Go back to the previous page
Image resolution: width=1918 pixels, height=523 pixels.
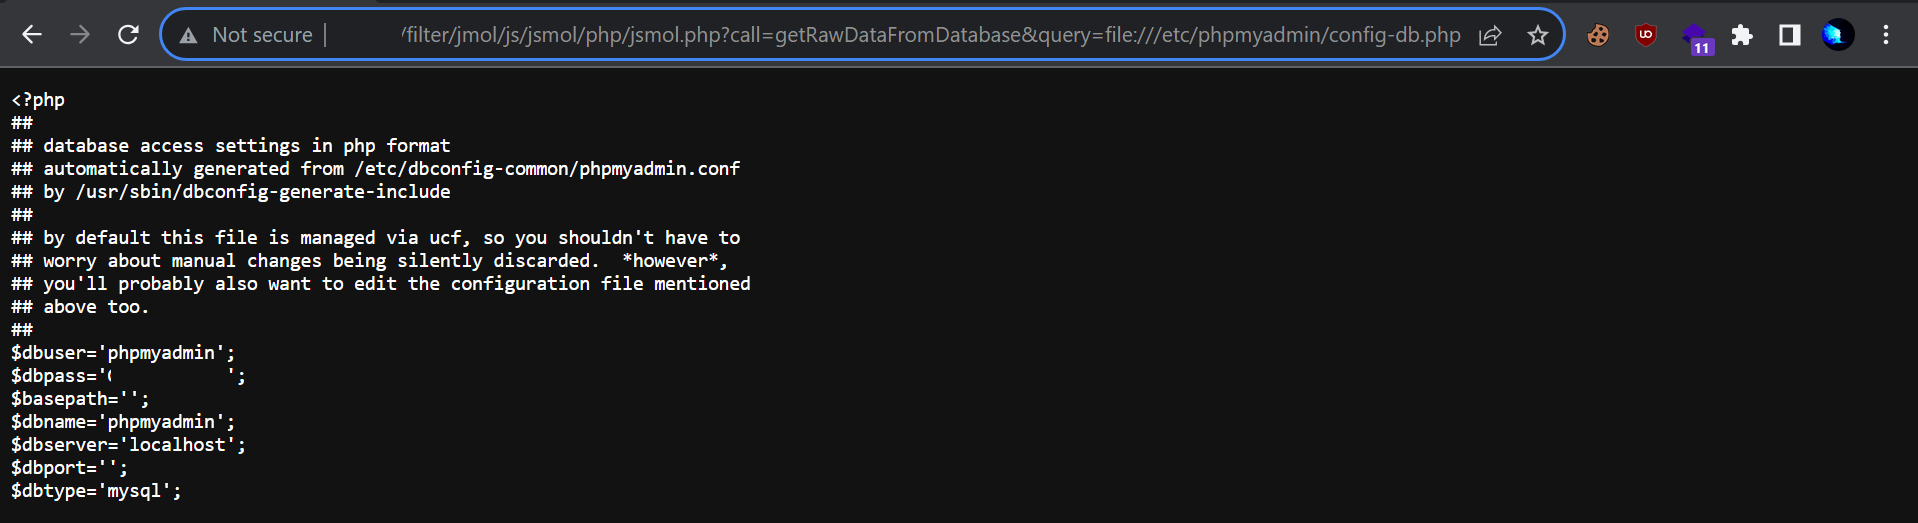[x=32, y=35]
